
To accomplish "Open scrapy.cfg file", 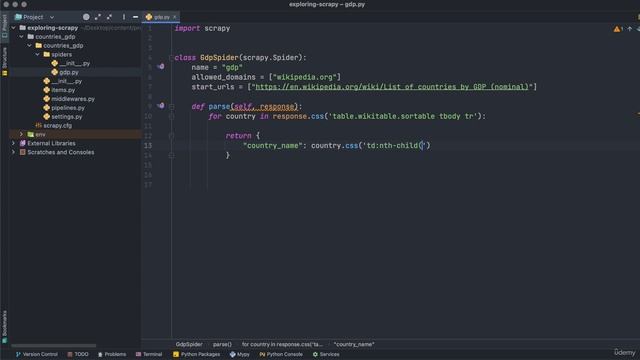I will (x=57, y=126).
